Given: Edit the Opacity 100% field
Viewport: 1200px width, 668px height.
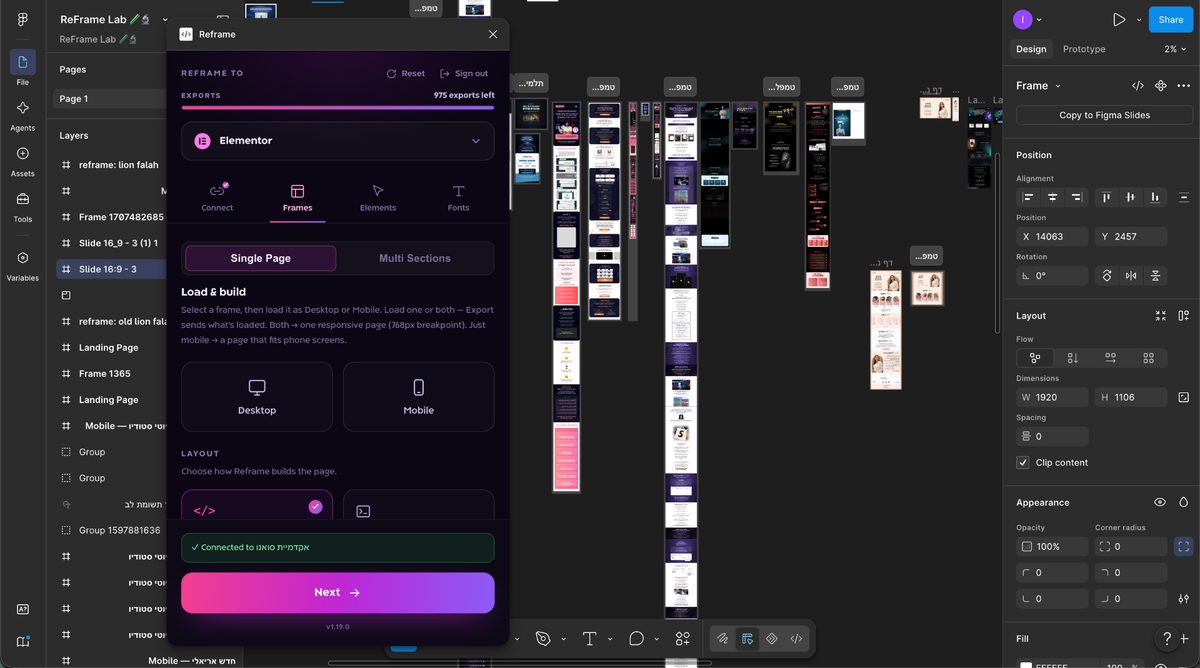Looking at the screenshot, I should click(x=1052, y=547).
